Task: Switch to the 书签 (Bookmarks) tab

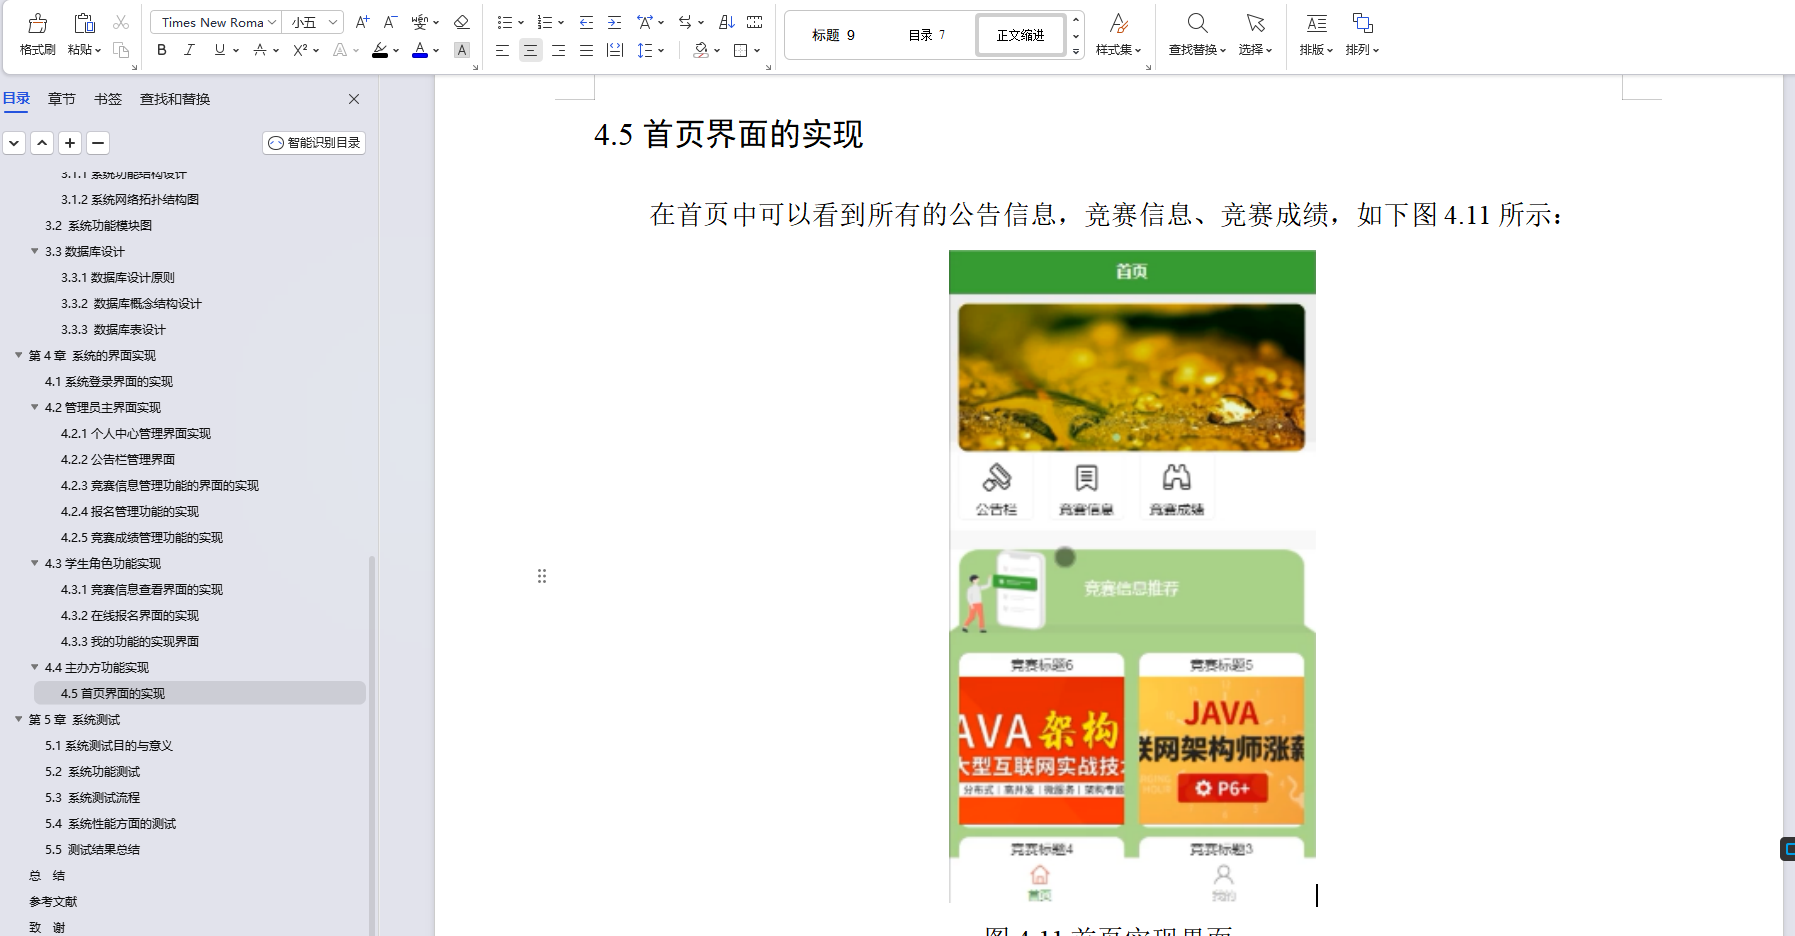Action: click(107, 99)
